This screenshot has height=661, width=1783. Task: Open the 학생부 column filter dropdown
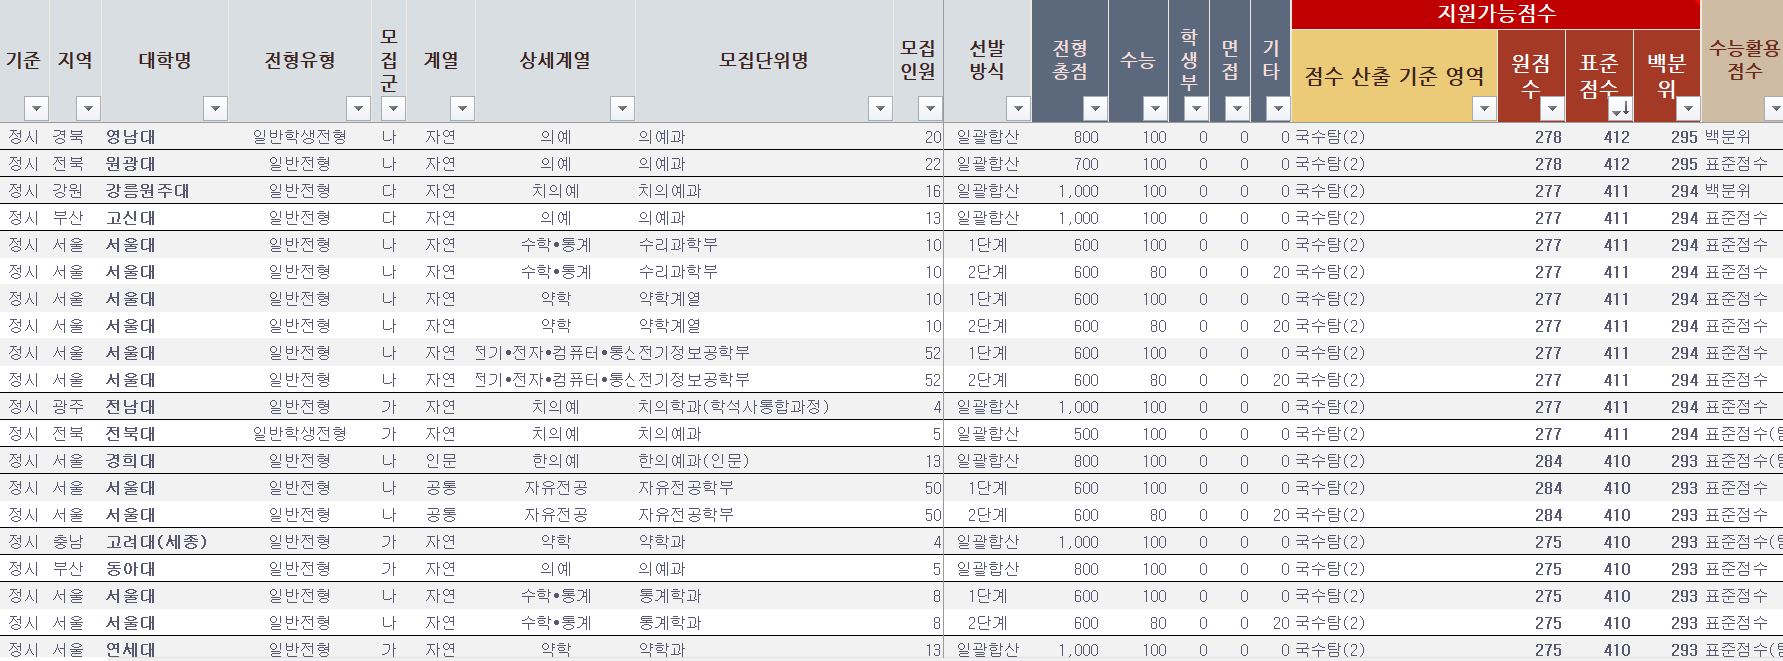1196,108
